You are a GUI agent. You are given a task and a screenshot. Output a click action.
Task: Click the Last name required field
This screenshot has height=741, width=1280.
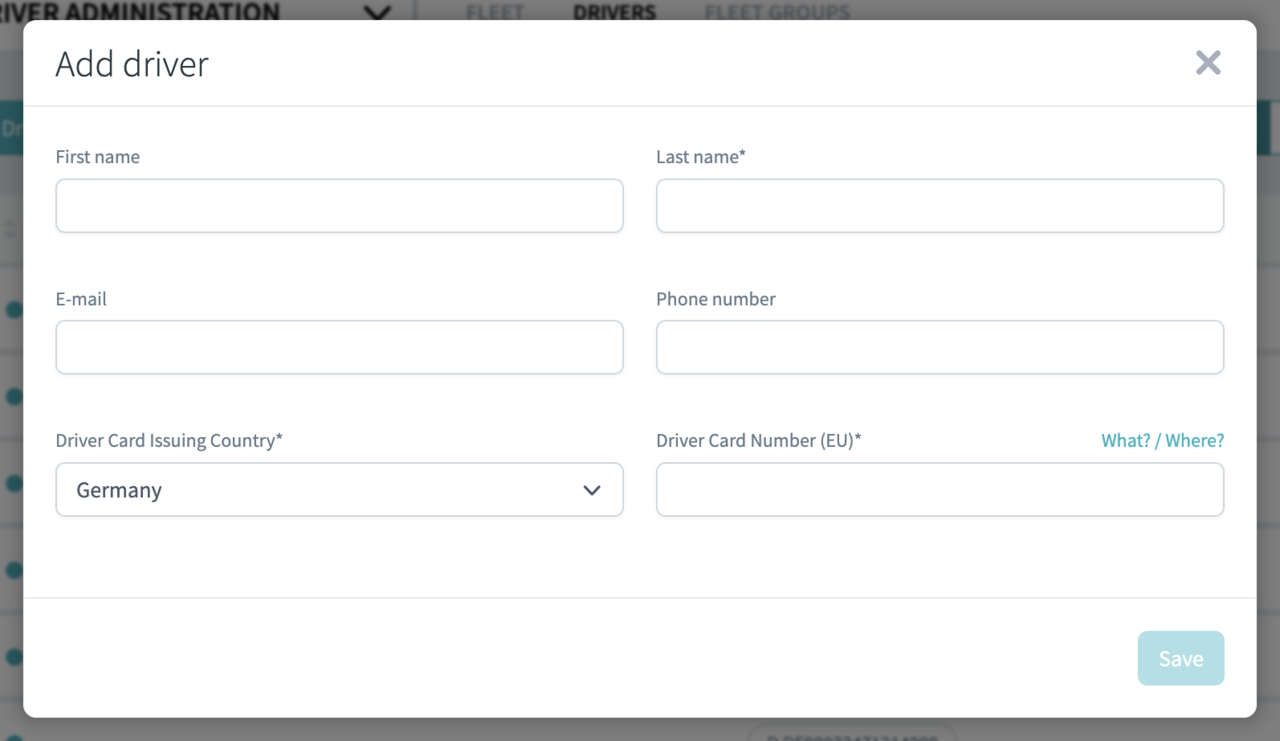[x=940, y=206]
